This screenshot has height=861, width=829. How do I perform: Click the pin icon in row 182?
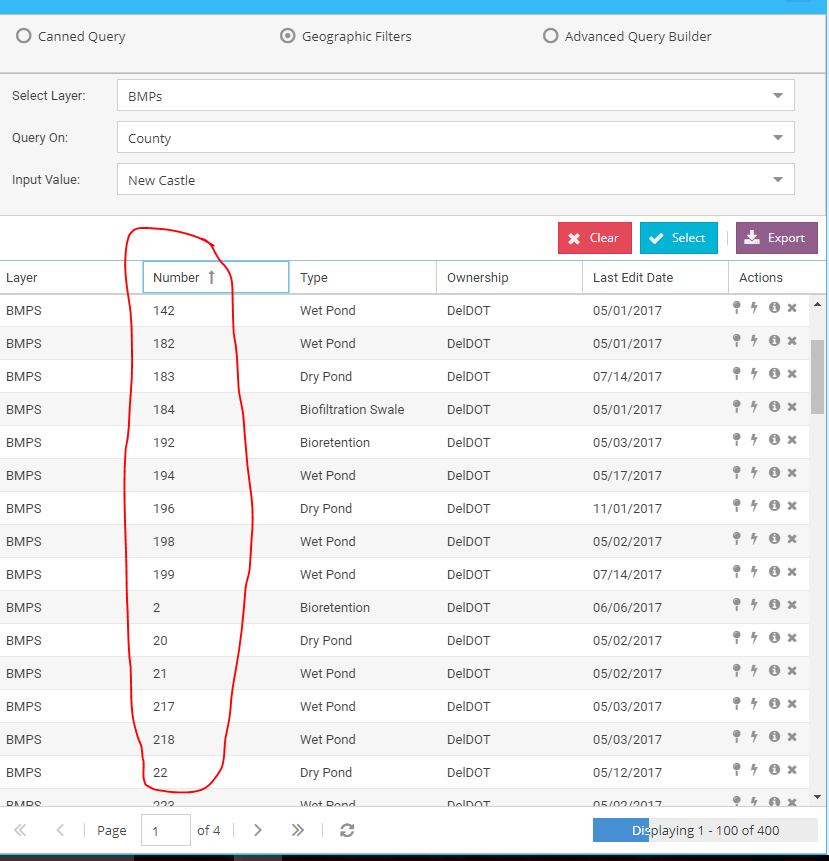pos(737,340)
